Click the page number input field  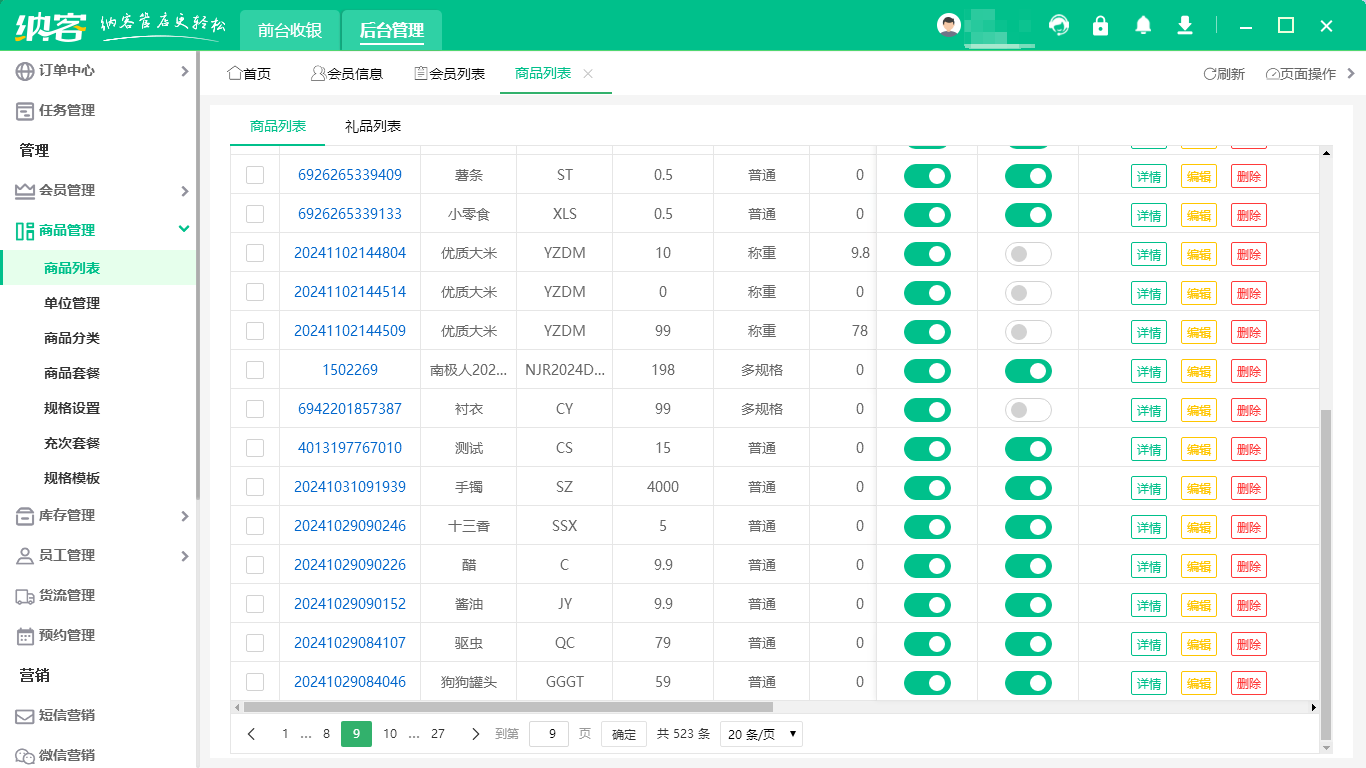coord(549,734)
